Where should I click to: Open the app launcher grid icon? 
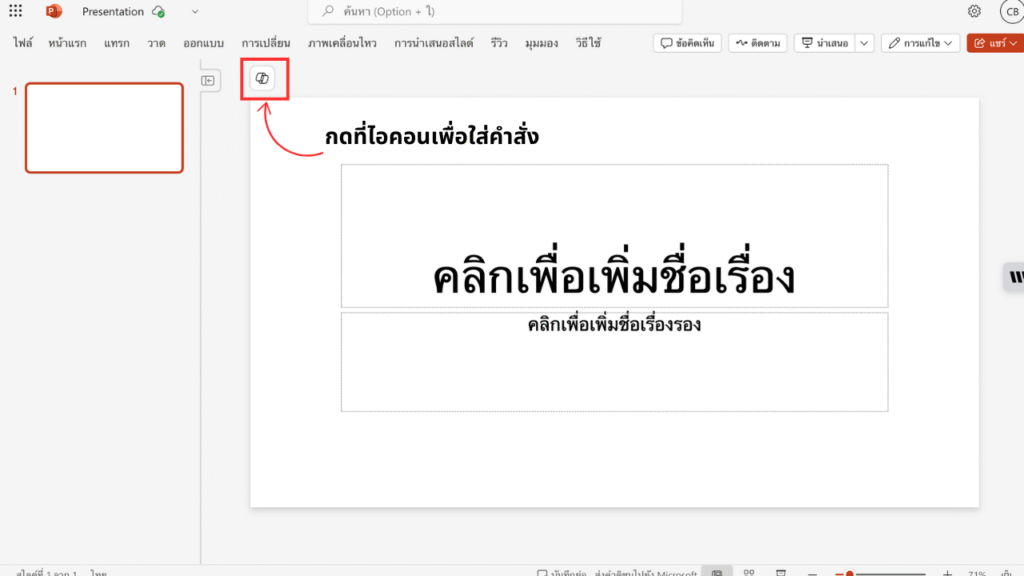pyautogui.click(x=15, y=11)
